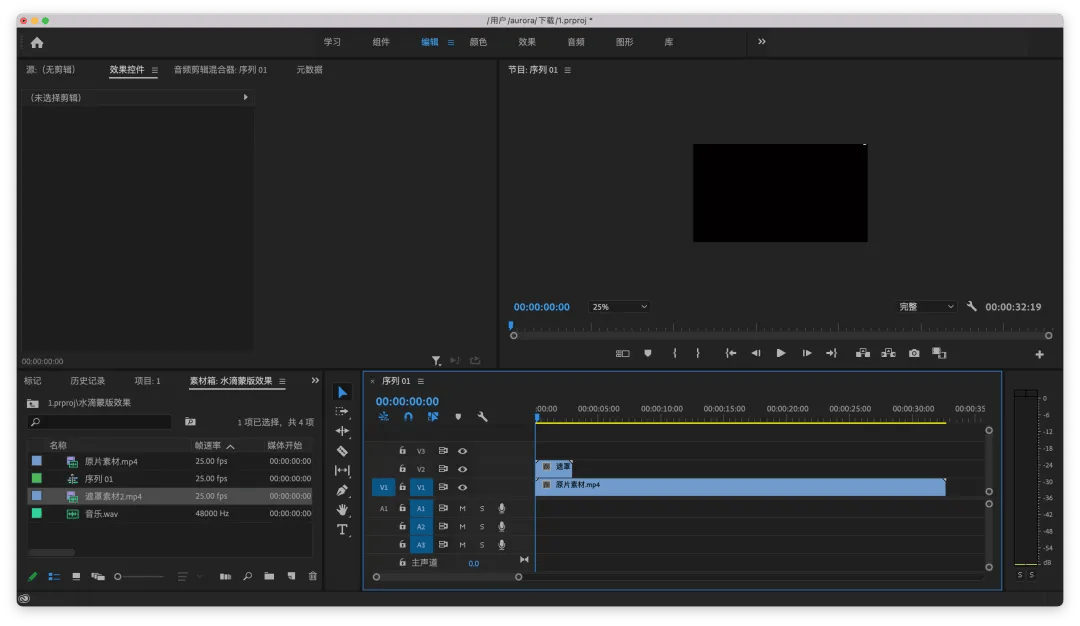Click the Mark In button
Viewport: 1080px width, 626px height.
point(674,353)
